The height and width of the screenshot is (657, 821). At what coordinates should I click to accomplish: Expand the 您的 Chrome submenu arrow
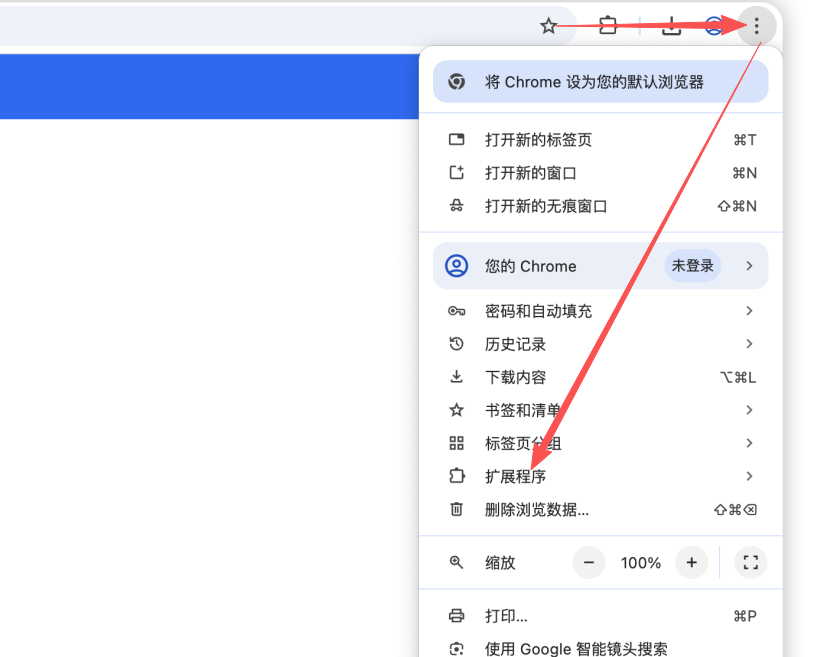pos(749,266)
